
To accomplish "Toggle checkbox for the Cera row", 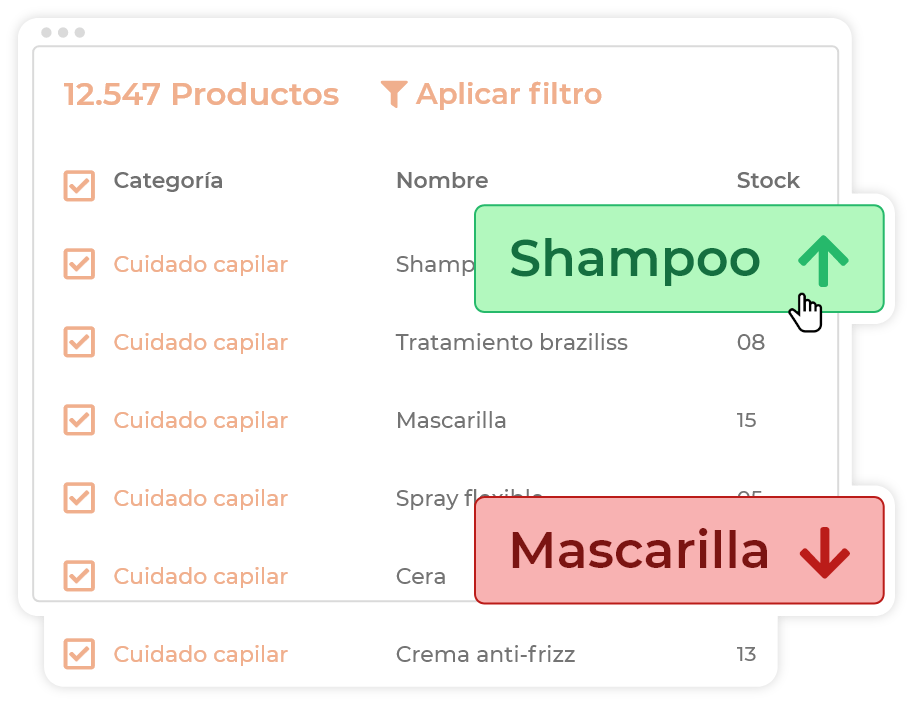I will 79,576.
